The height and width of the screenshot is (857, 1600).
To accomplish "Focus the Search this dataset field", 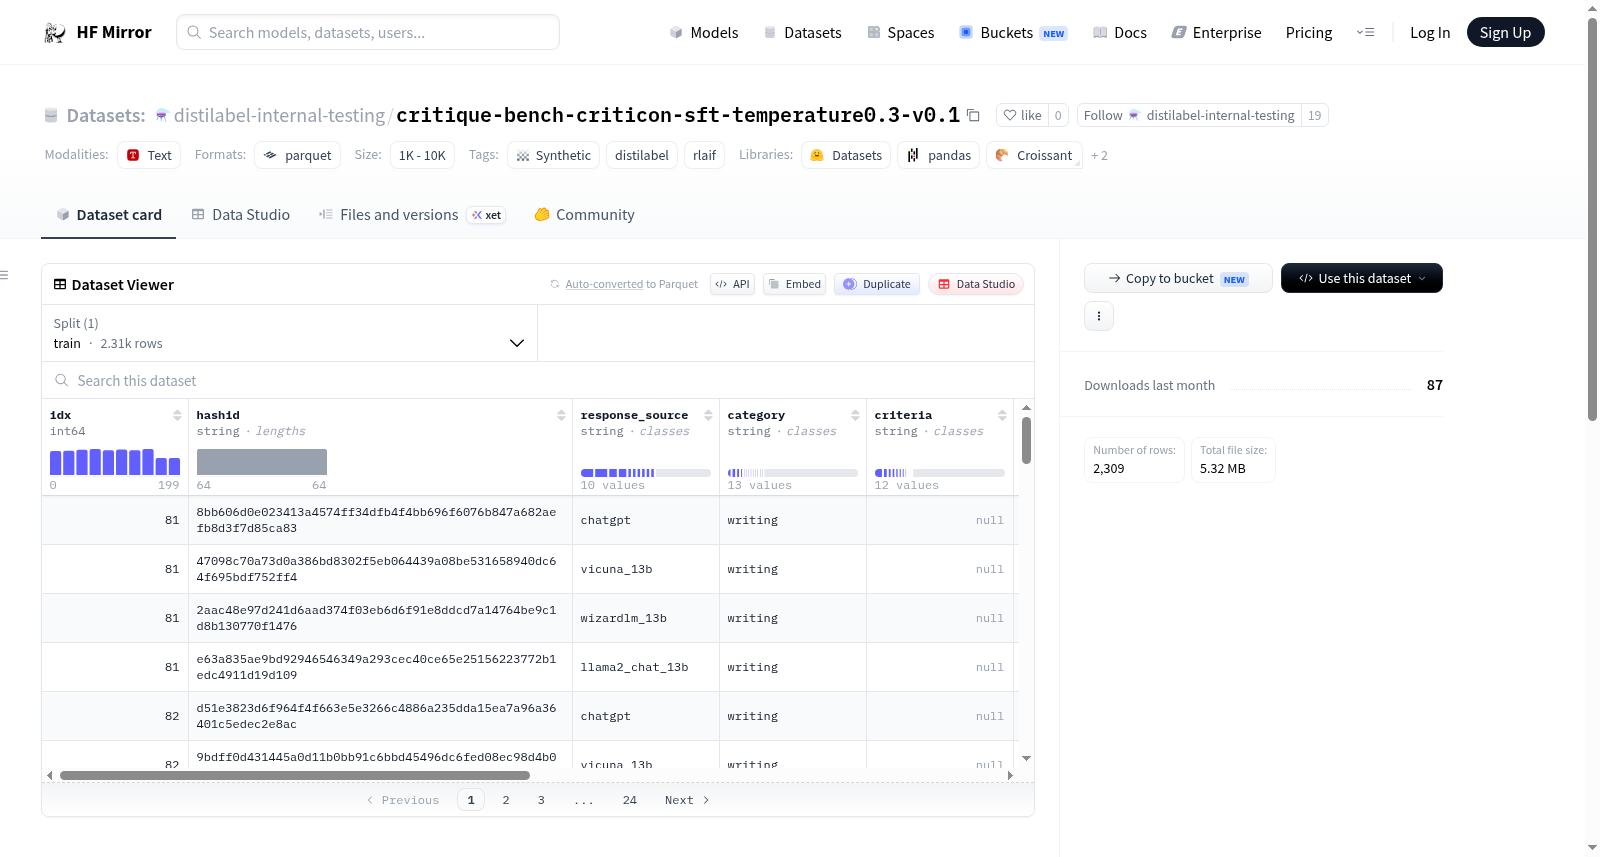I will [538, 381].
